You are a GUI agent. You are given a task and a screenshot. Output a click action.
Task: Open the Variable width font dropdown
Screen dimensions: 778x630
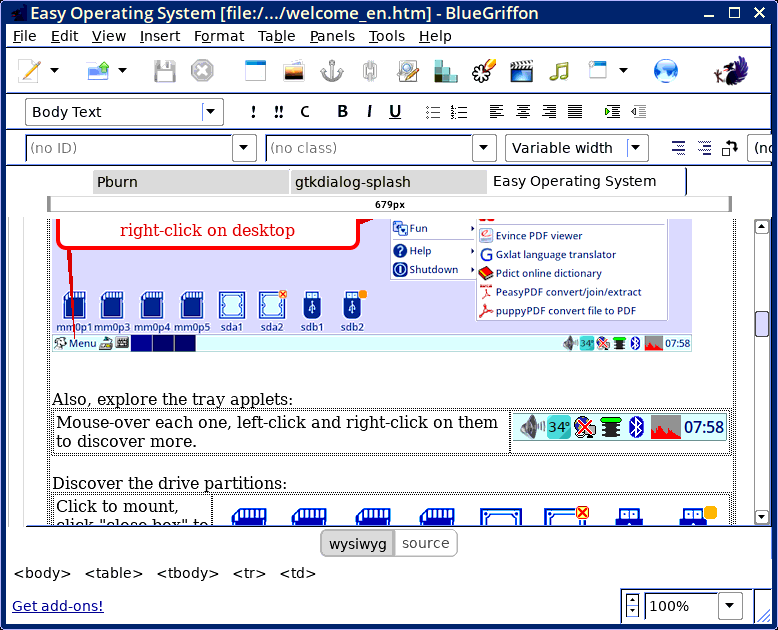577,148
